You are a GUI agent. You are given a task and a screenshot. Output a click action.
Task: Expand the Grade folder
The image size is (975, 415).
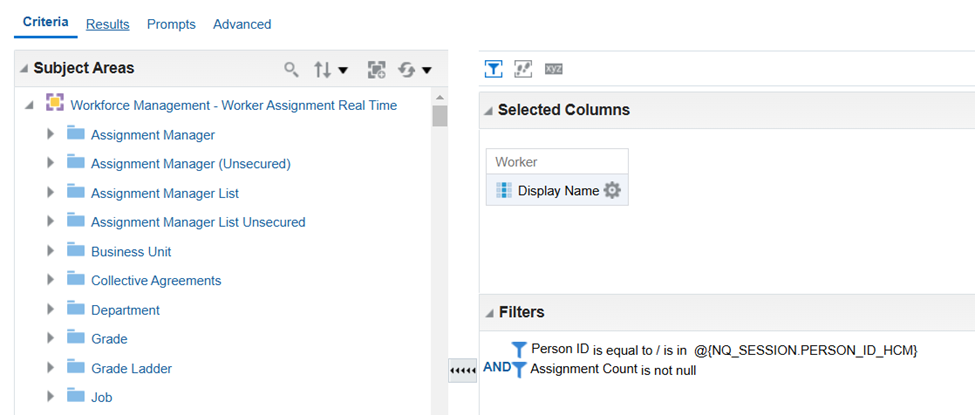tap(50, 338)
